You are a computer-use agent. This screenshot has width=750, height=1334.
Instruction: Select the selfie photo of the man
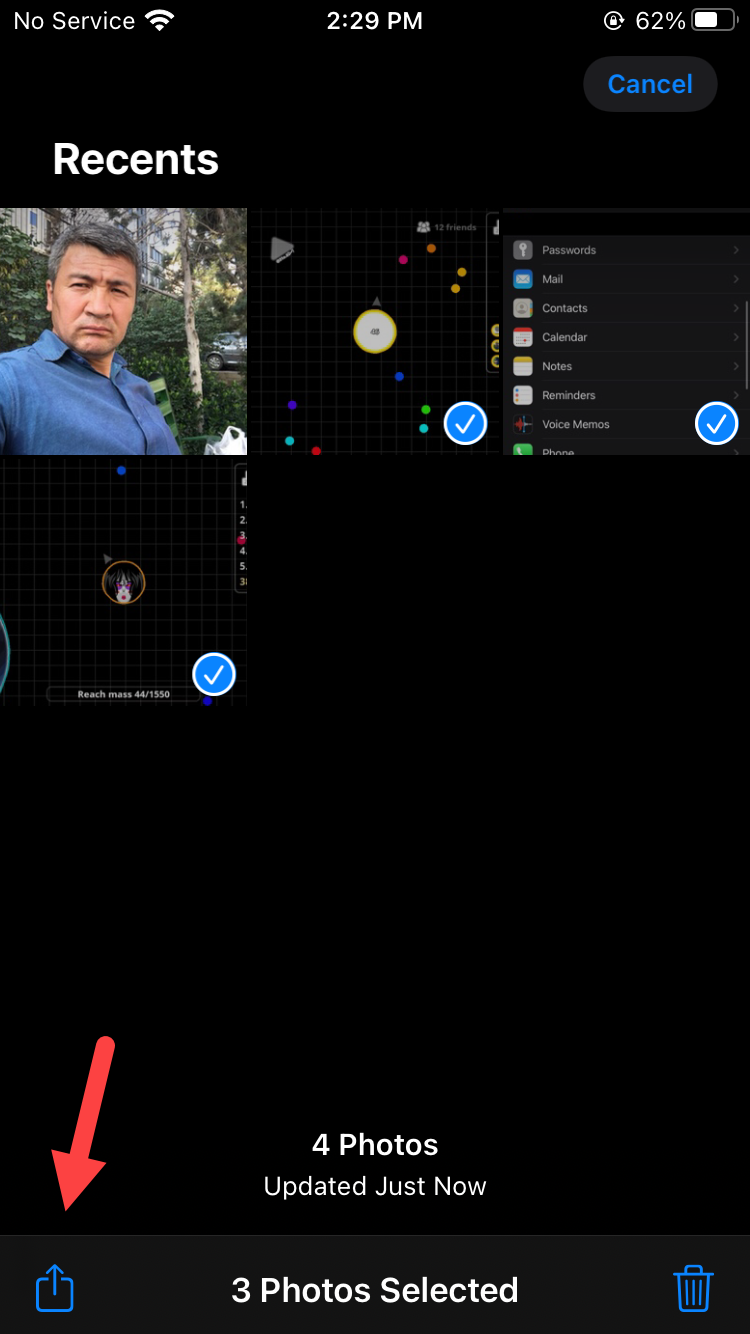[x=123, y=331]
